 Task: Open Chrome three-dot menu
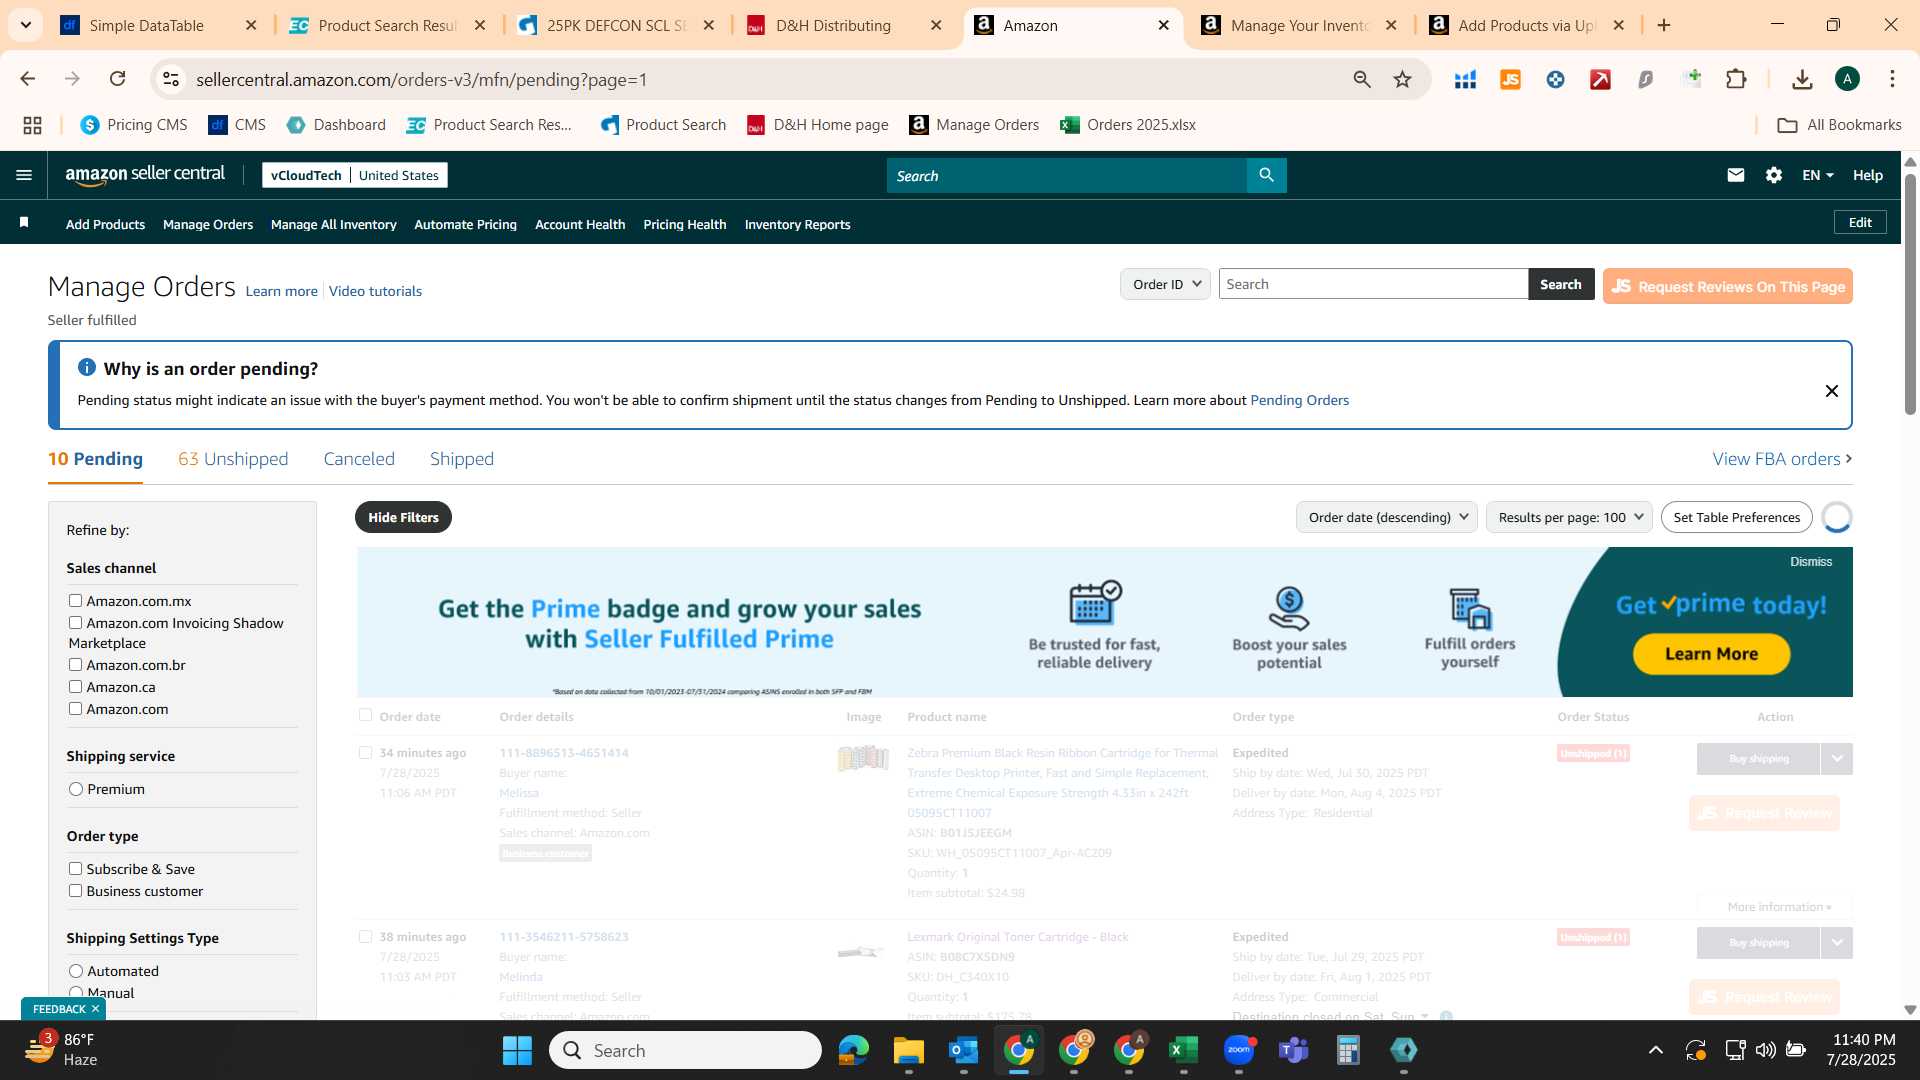pyautogui.click(x=1892, y=79)
